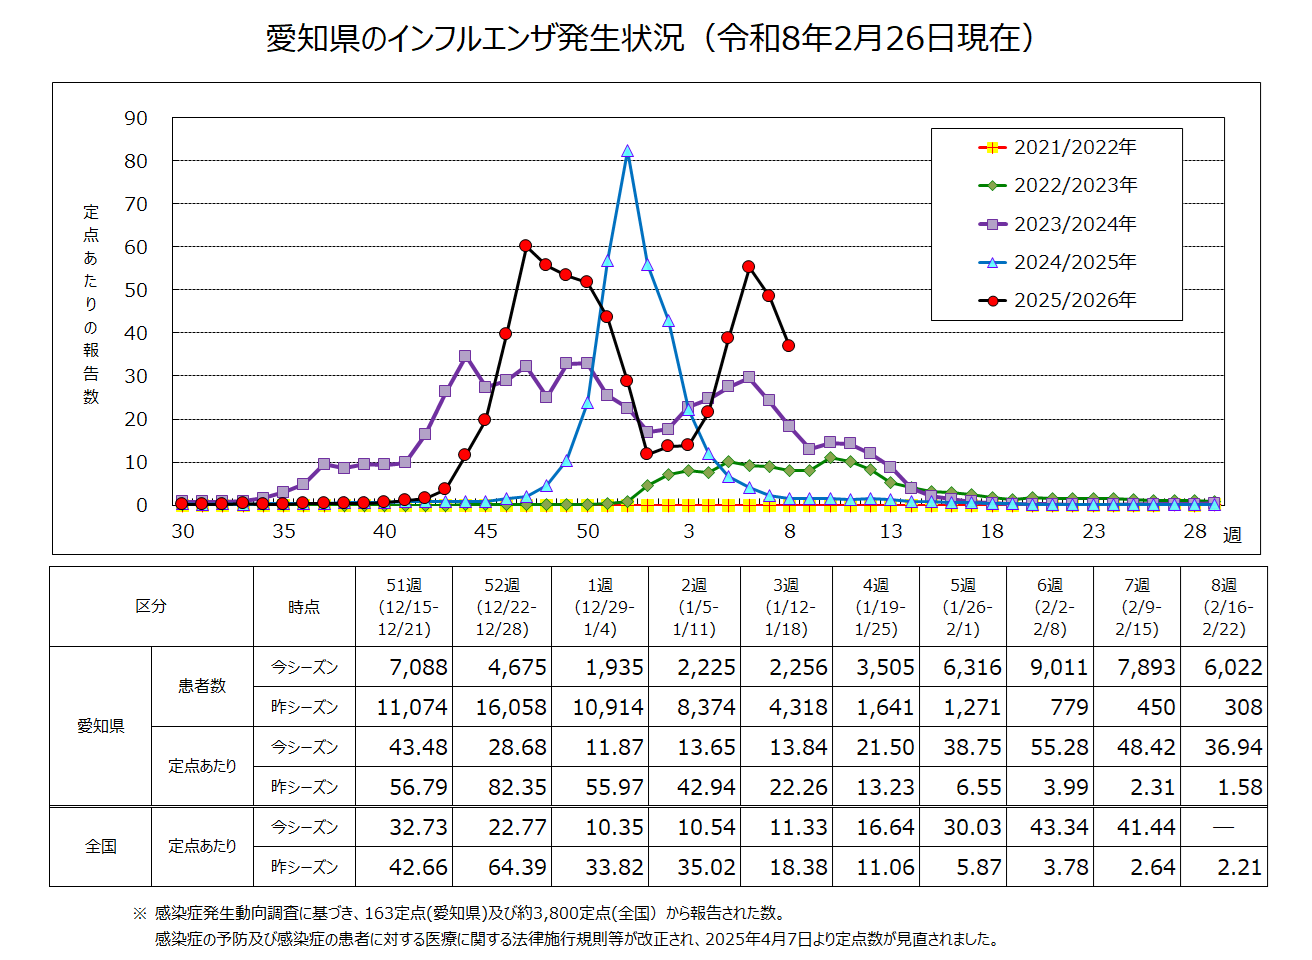Select the 51週 (12/15-12/21) column header

(404, 607)
